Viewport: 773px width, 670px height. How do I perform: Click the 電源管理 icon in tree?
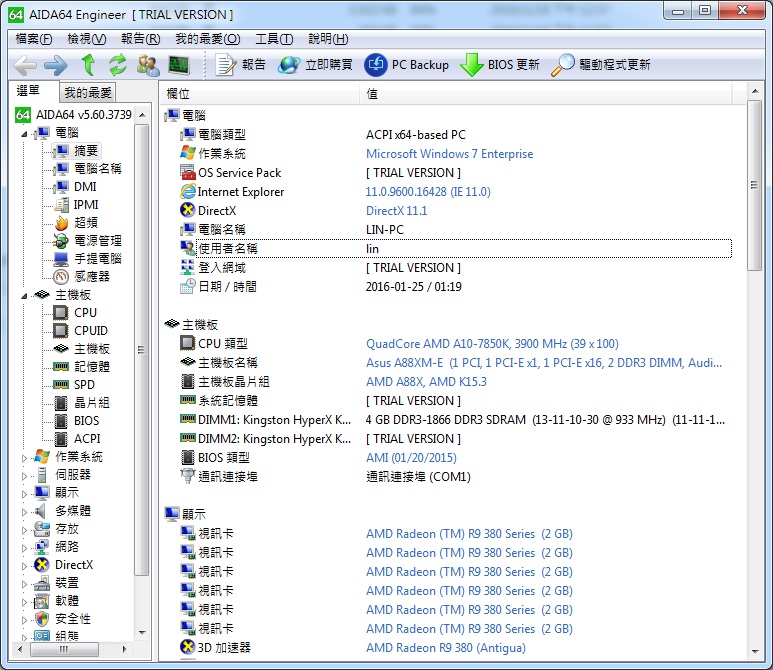click(61, 241)
